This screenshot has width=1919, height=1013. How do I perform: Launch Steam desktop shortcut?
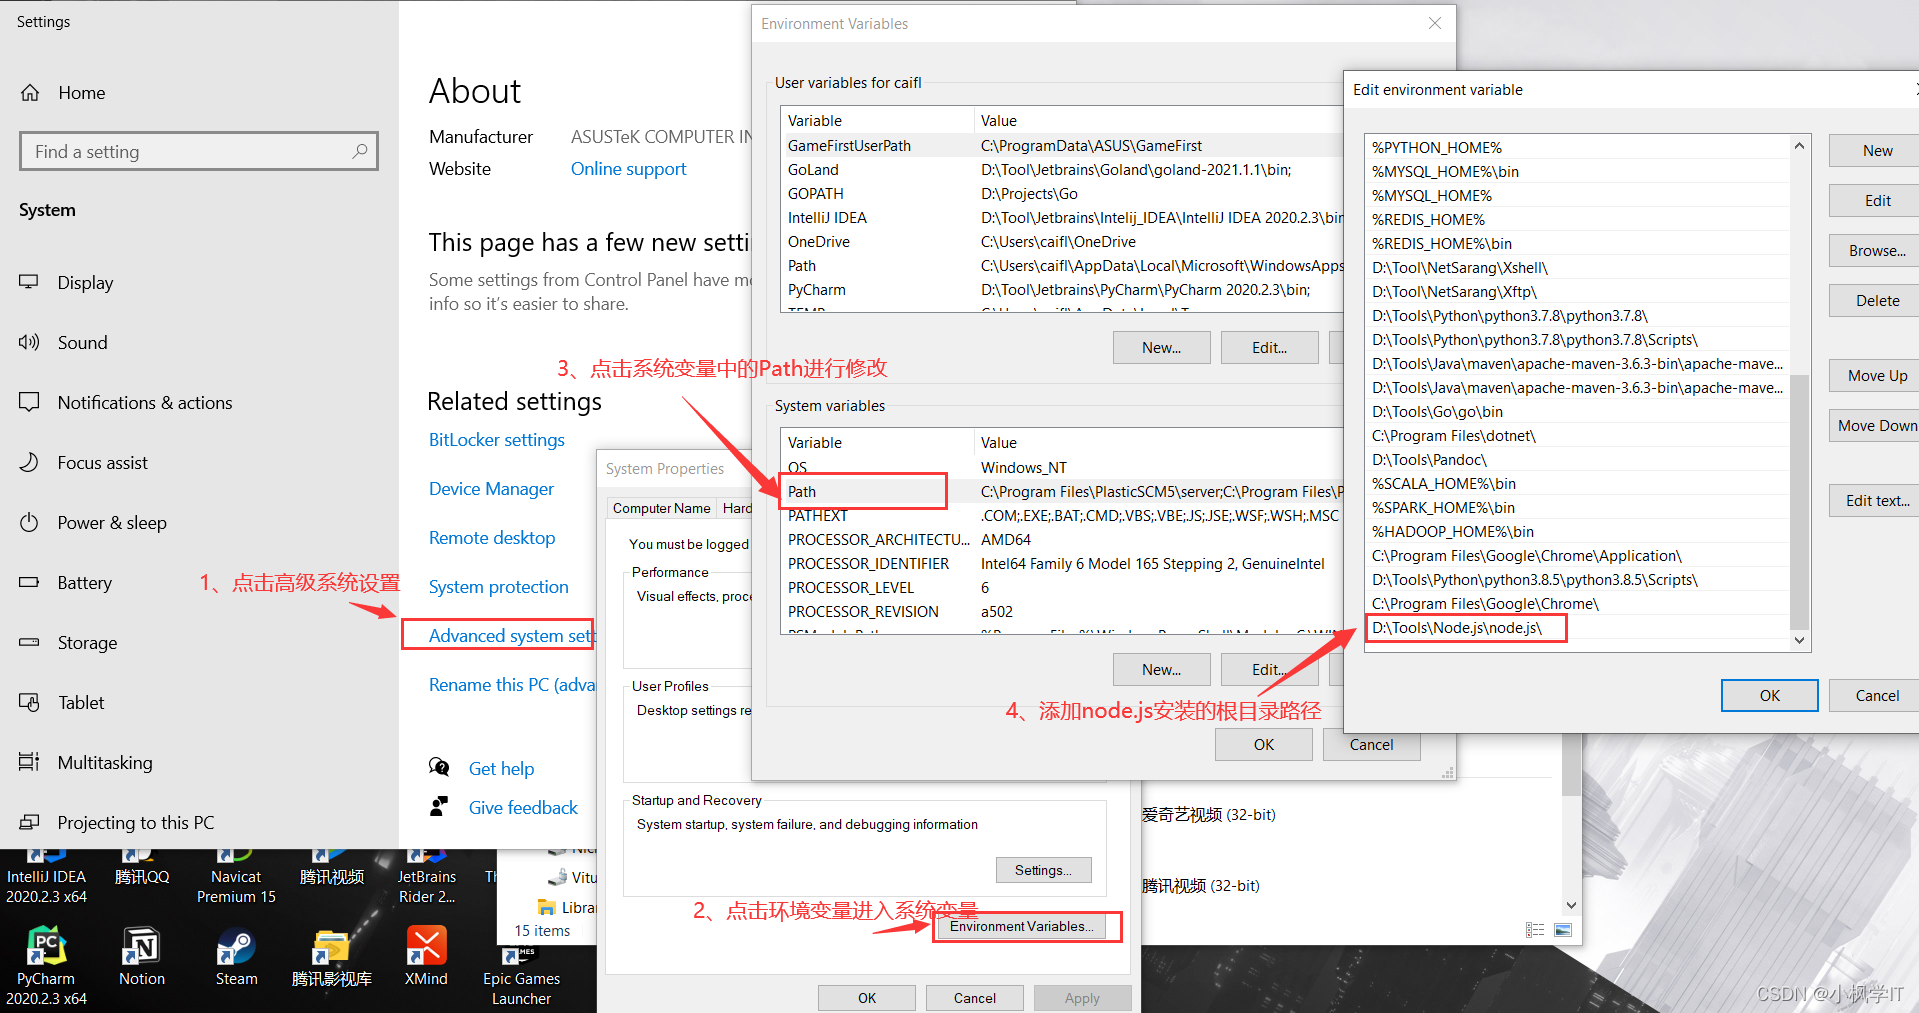tap(237, 956)
